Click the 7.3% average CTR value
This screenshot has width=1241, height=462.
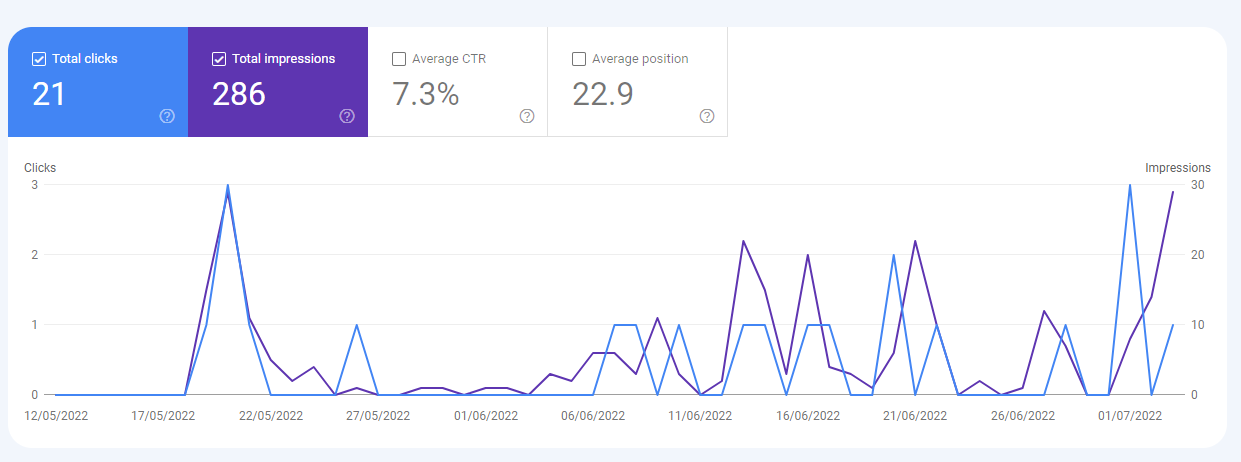pos(425,94)
